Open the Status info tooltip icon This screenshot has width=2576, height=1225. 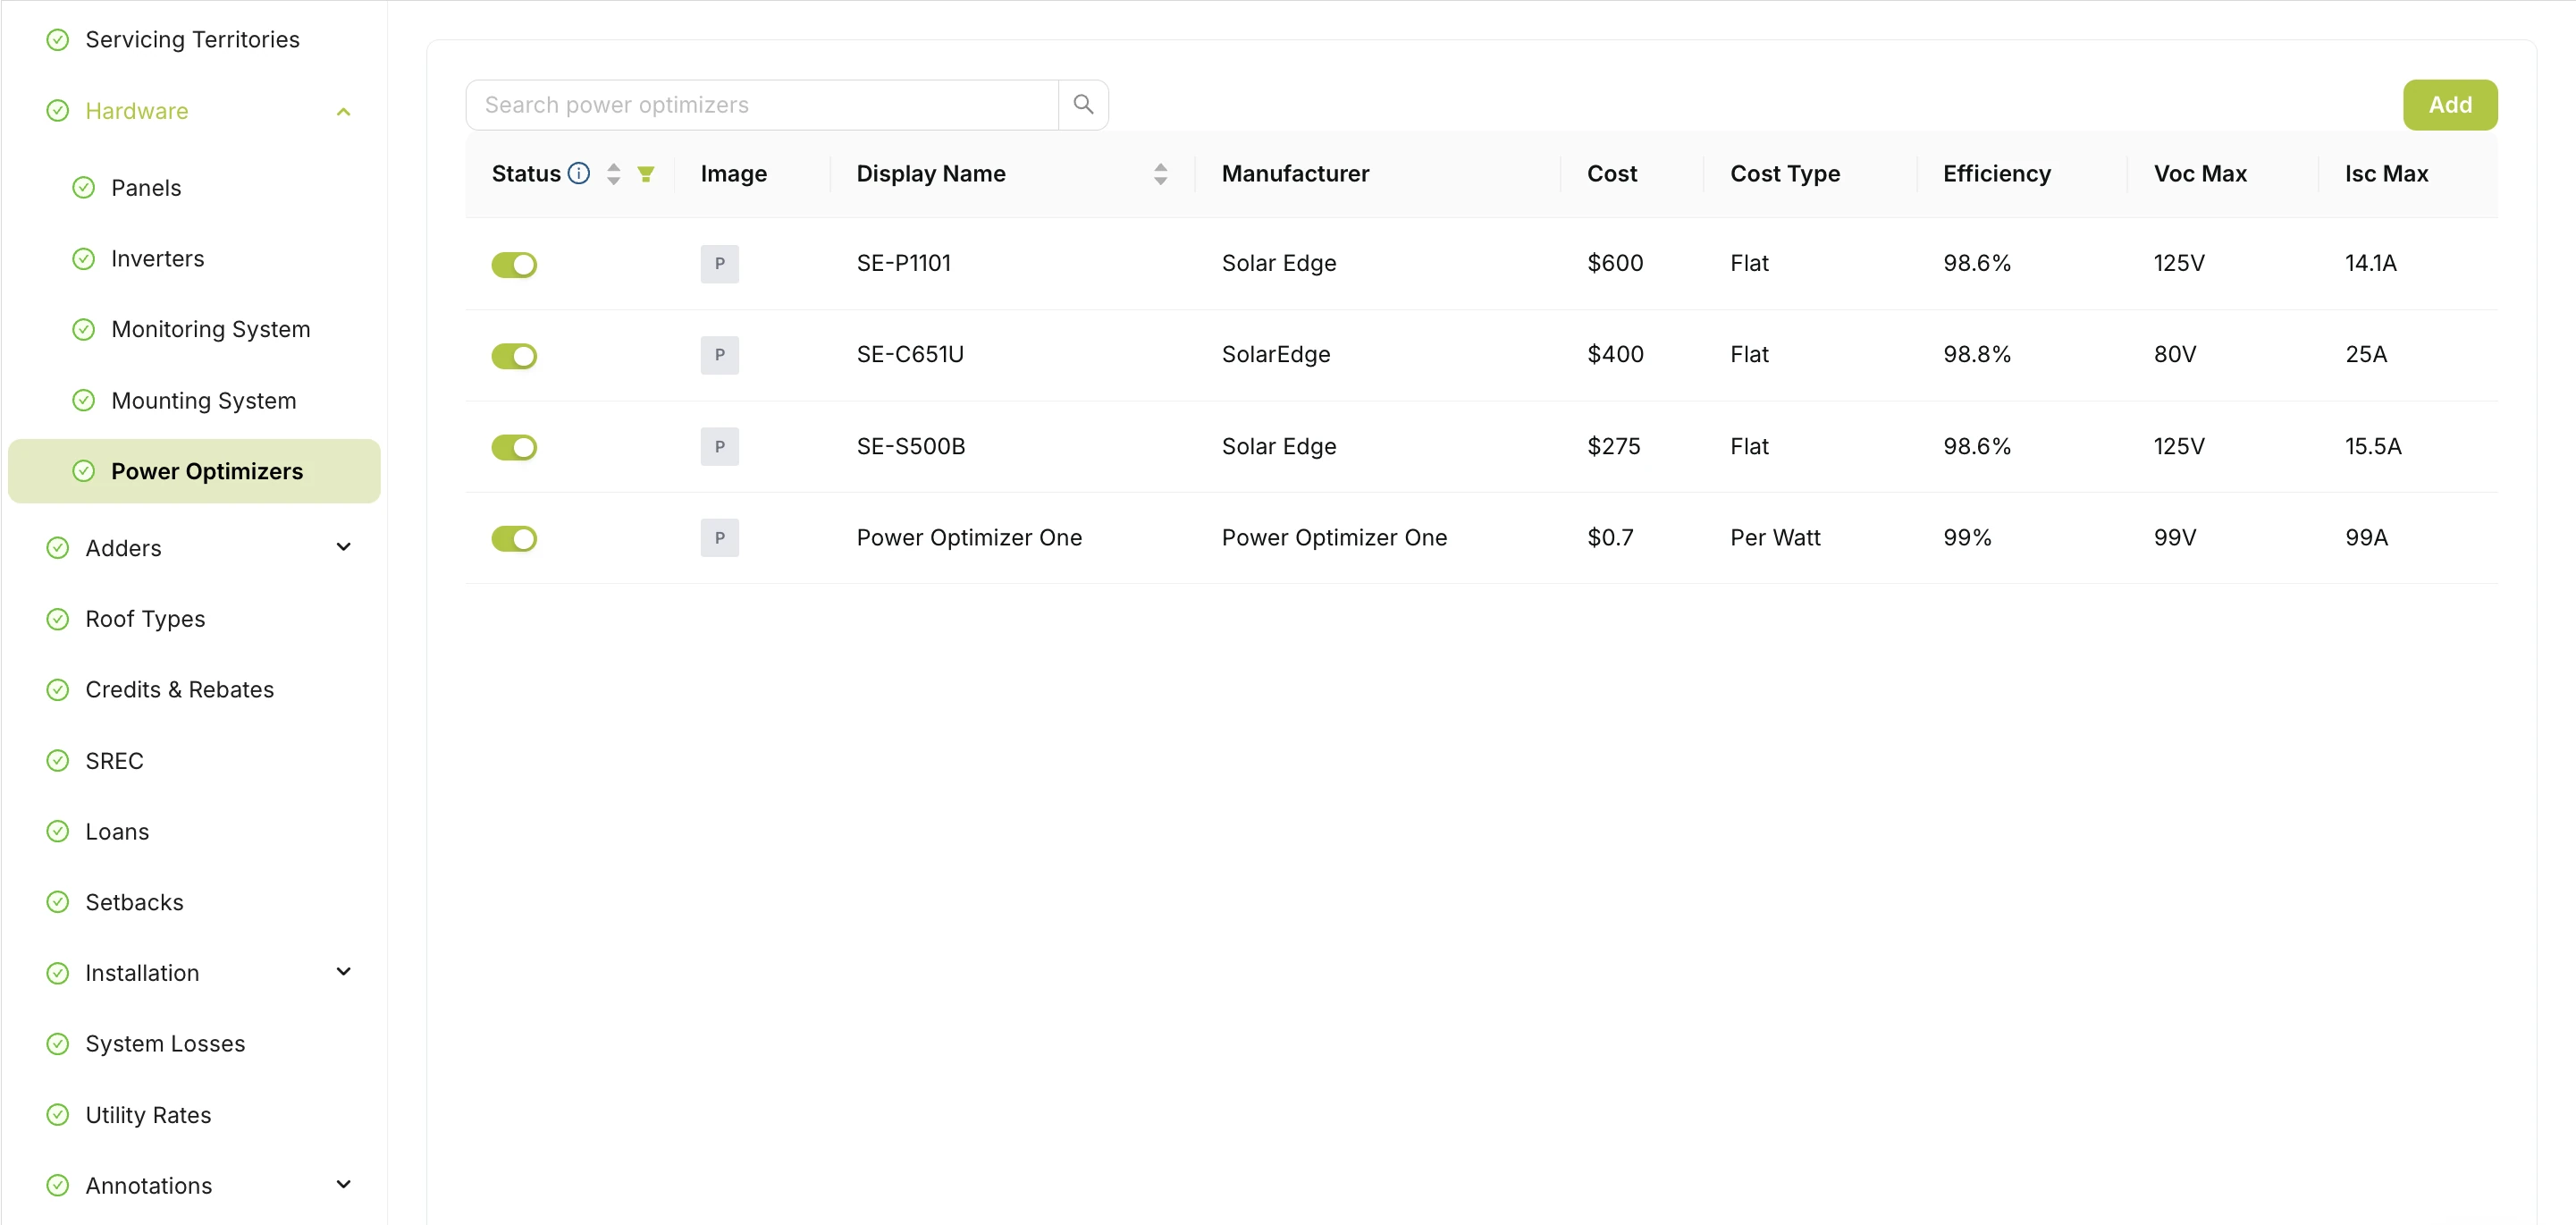579,173
